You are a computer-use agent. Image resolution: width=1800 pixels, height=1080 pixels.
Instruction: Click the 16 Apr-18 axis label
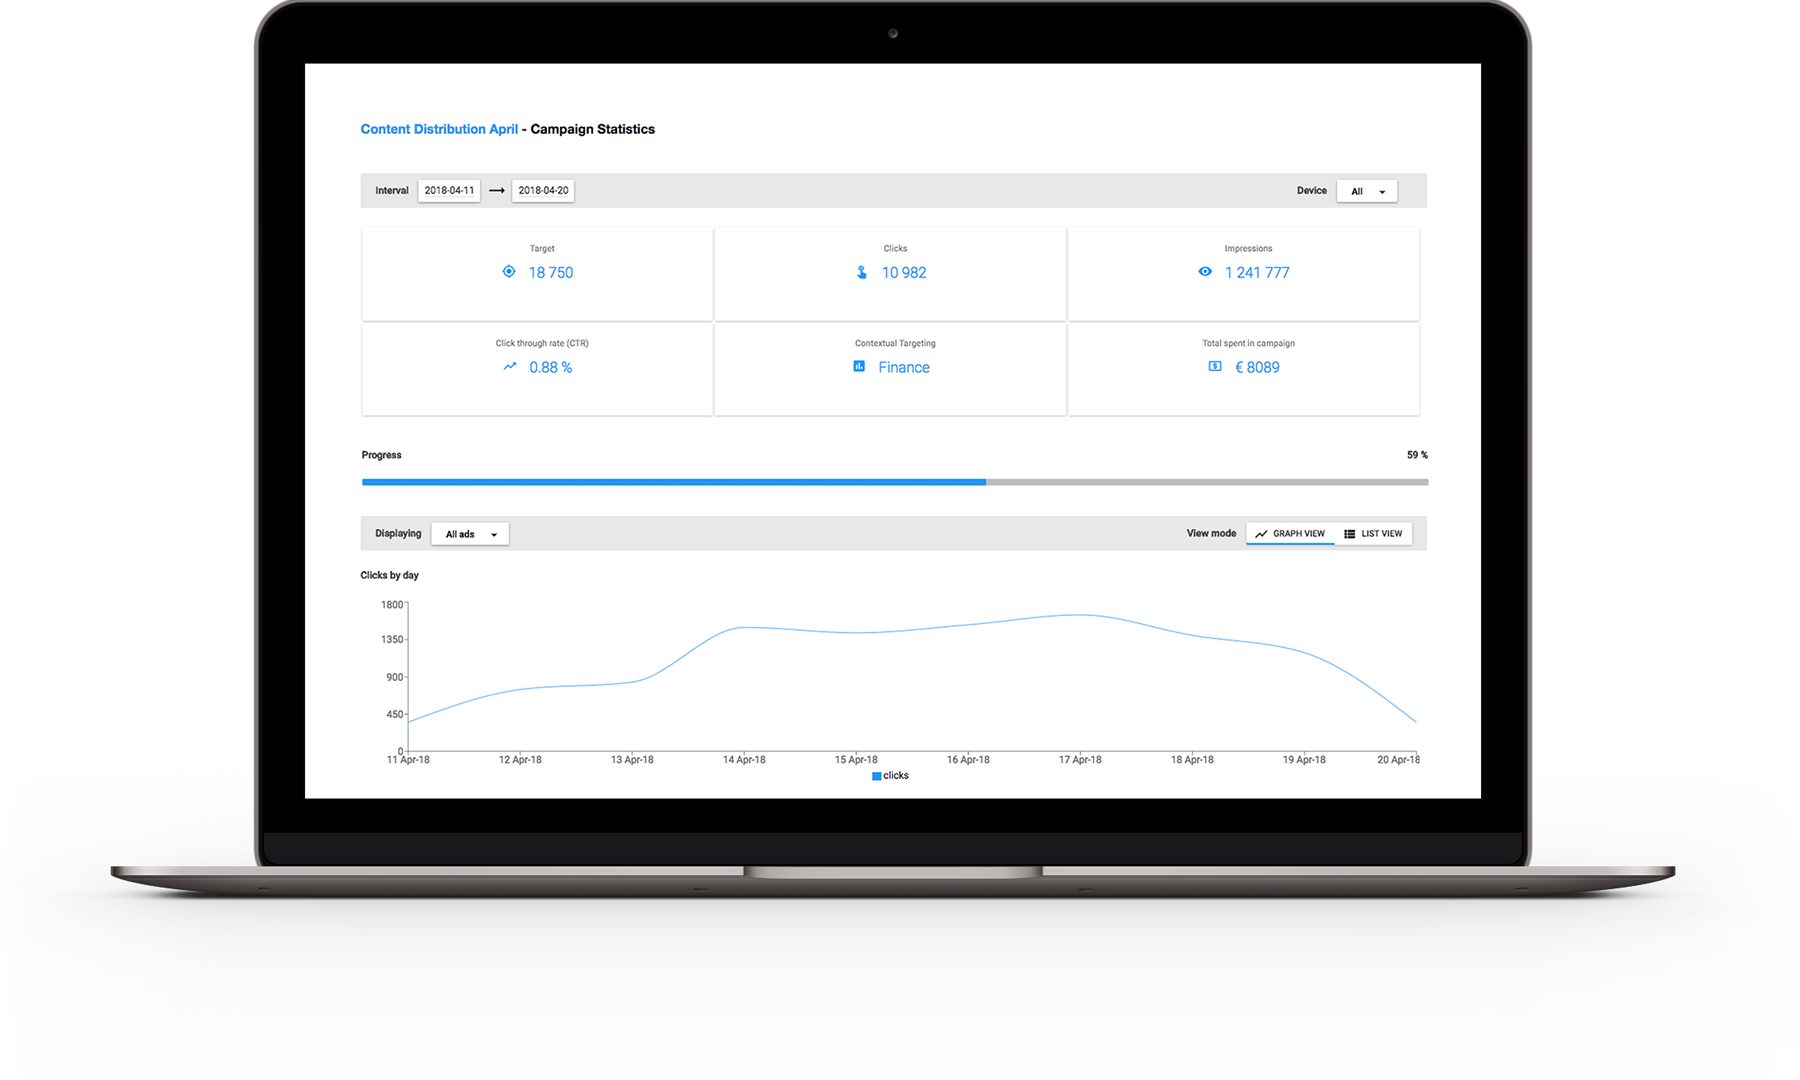pyautogui.click(x=968, y=760)
